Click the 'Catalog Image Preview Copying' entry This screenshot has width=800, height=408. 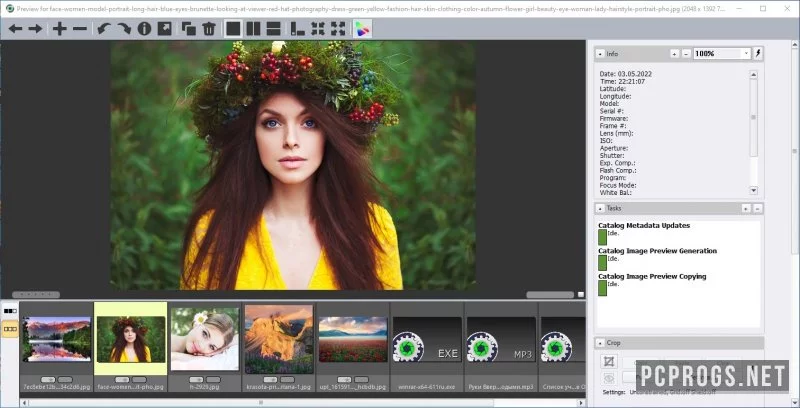pyautogui.click(x=652, y=276)
